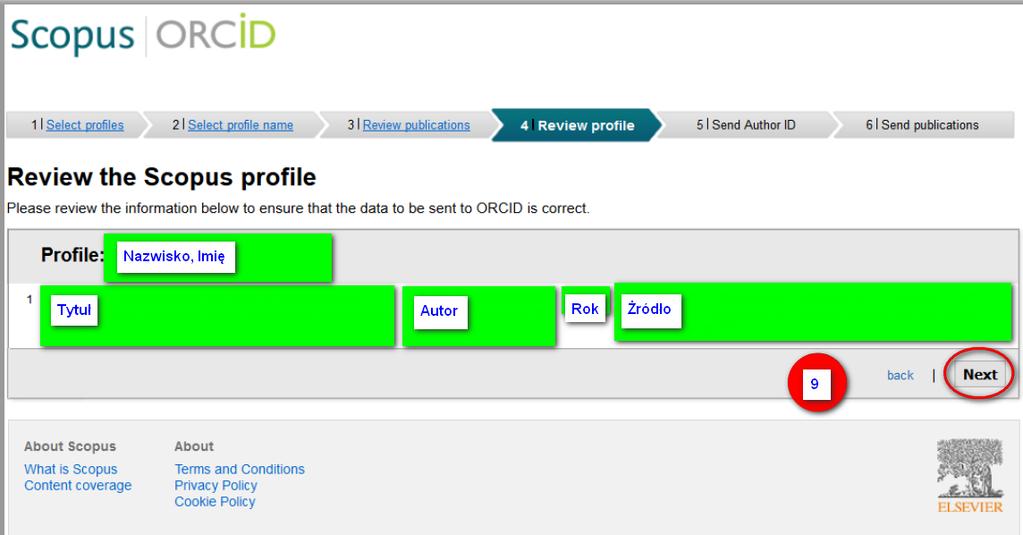Go to step 2 Select profile name
Image resolution: width=1023 pixels, height=535 pixels.
pyautogui.click(x=240, y=125)
